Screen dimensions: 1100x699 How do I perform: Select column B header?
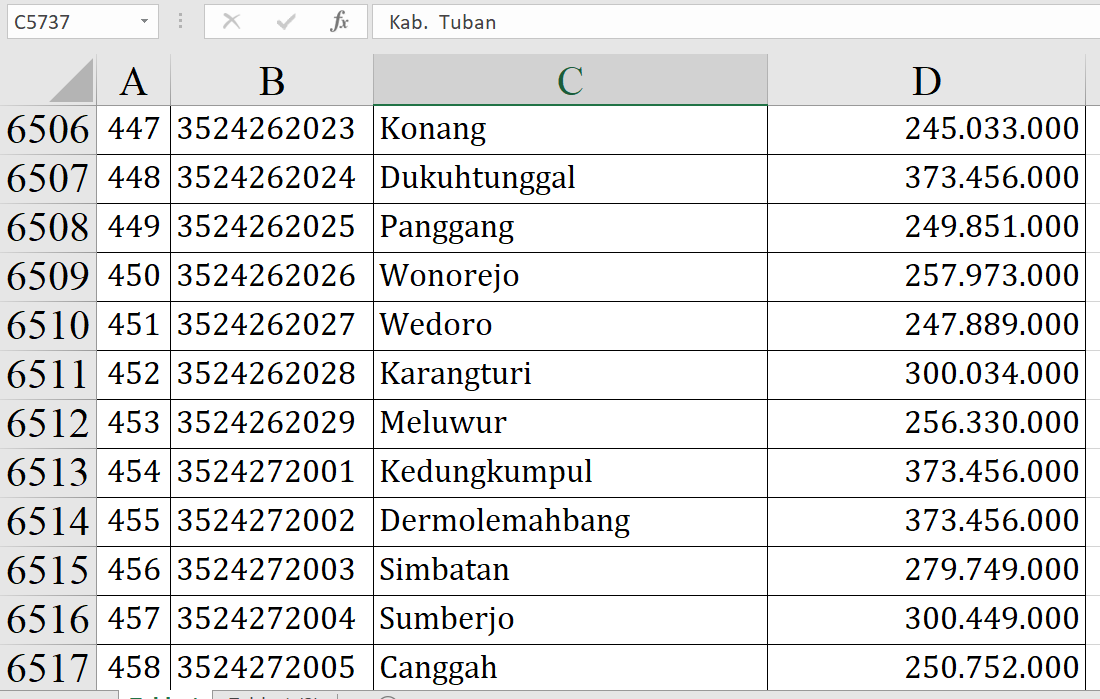tap(271, 81)
